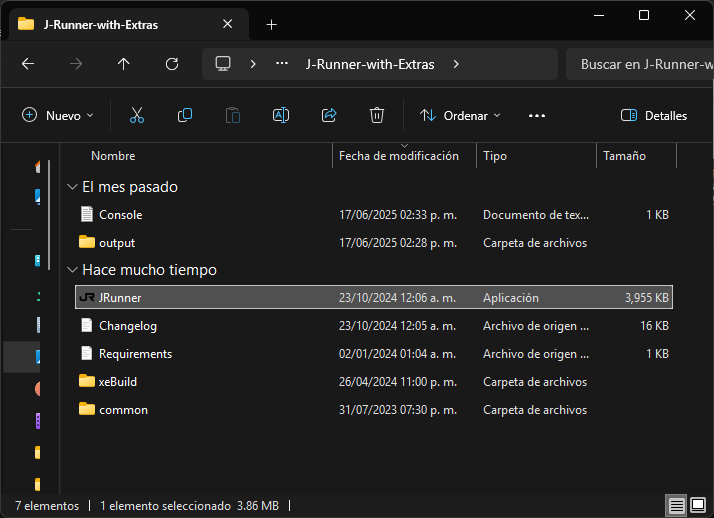The image size is (714, 518).
Task: Select the output folder name
Action: click(117, 243)
